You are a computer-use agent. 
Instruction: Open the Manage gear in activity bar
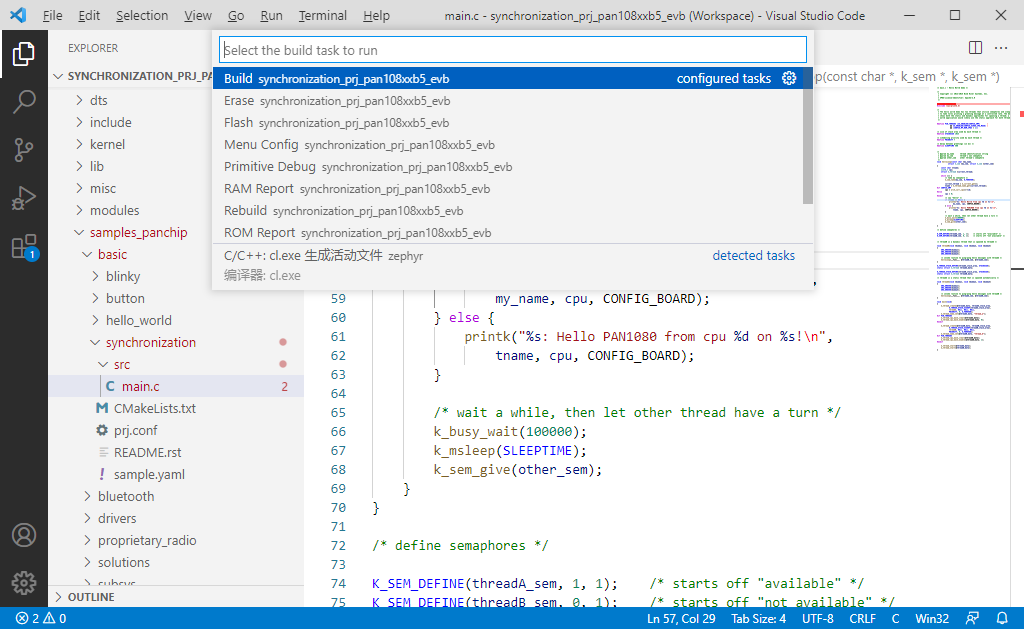(24, 583)
